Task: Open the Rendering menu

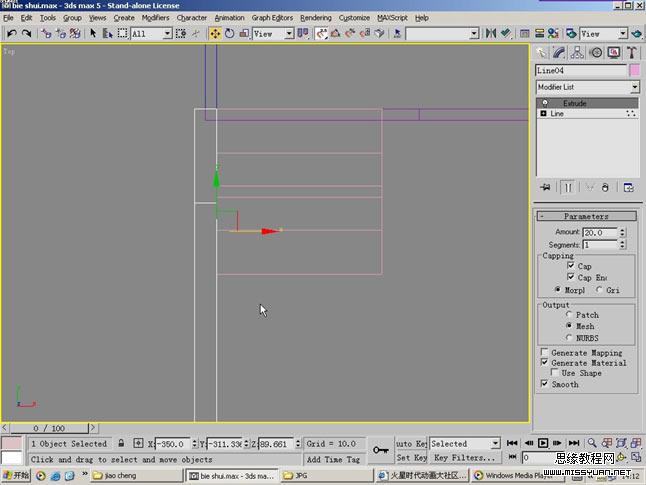Action: [316, 18]
